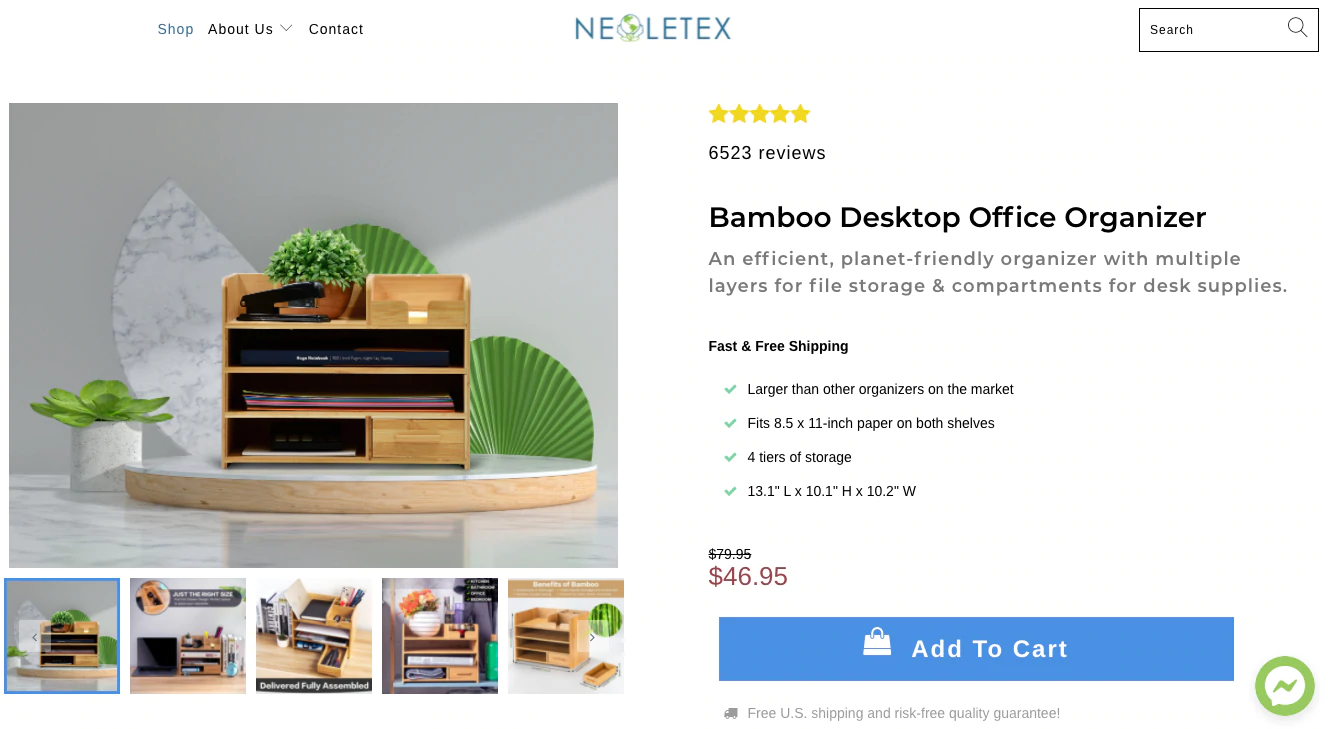Click the delivery truck icon
This screenshot has width=1328, height=729.
[x=731, y=713]
